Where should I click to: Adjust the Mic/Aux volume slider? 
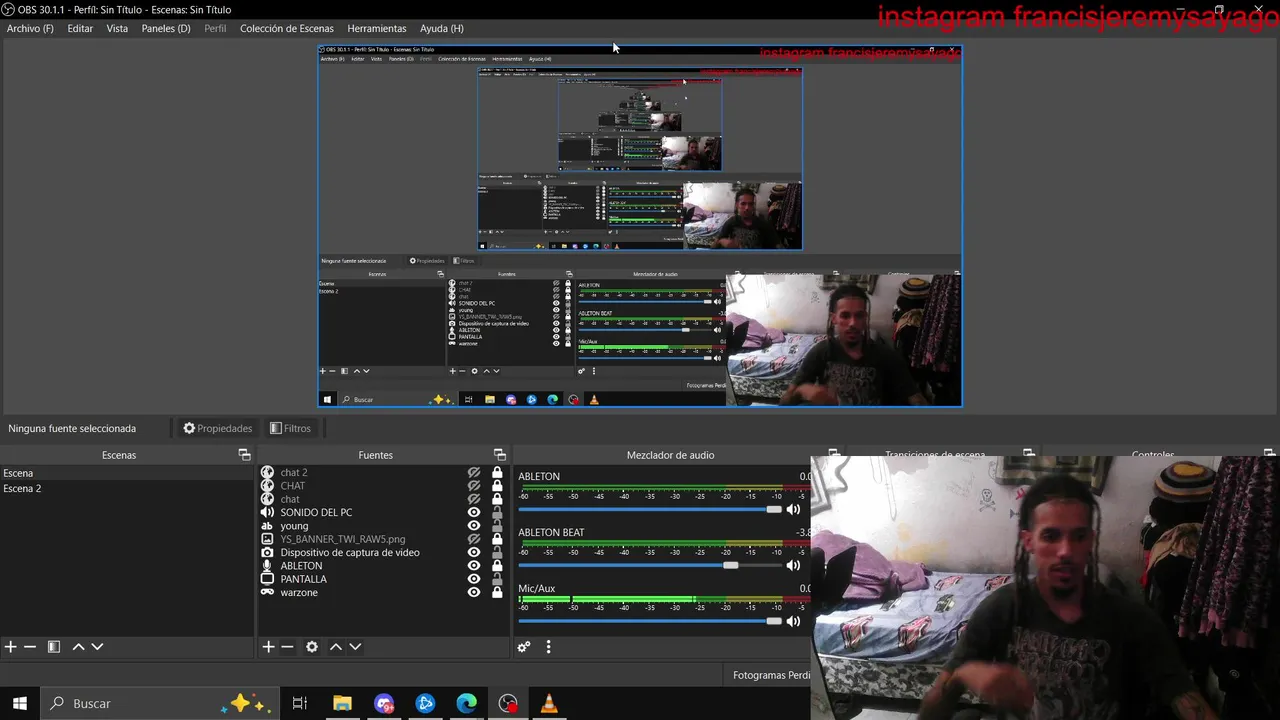click(x=650, y=621)
